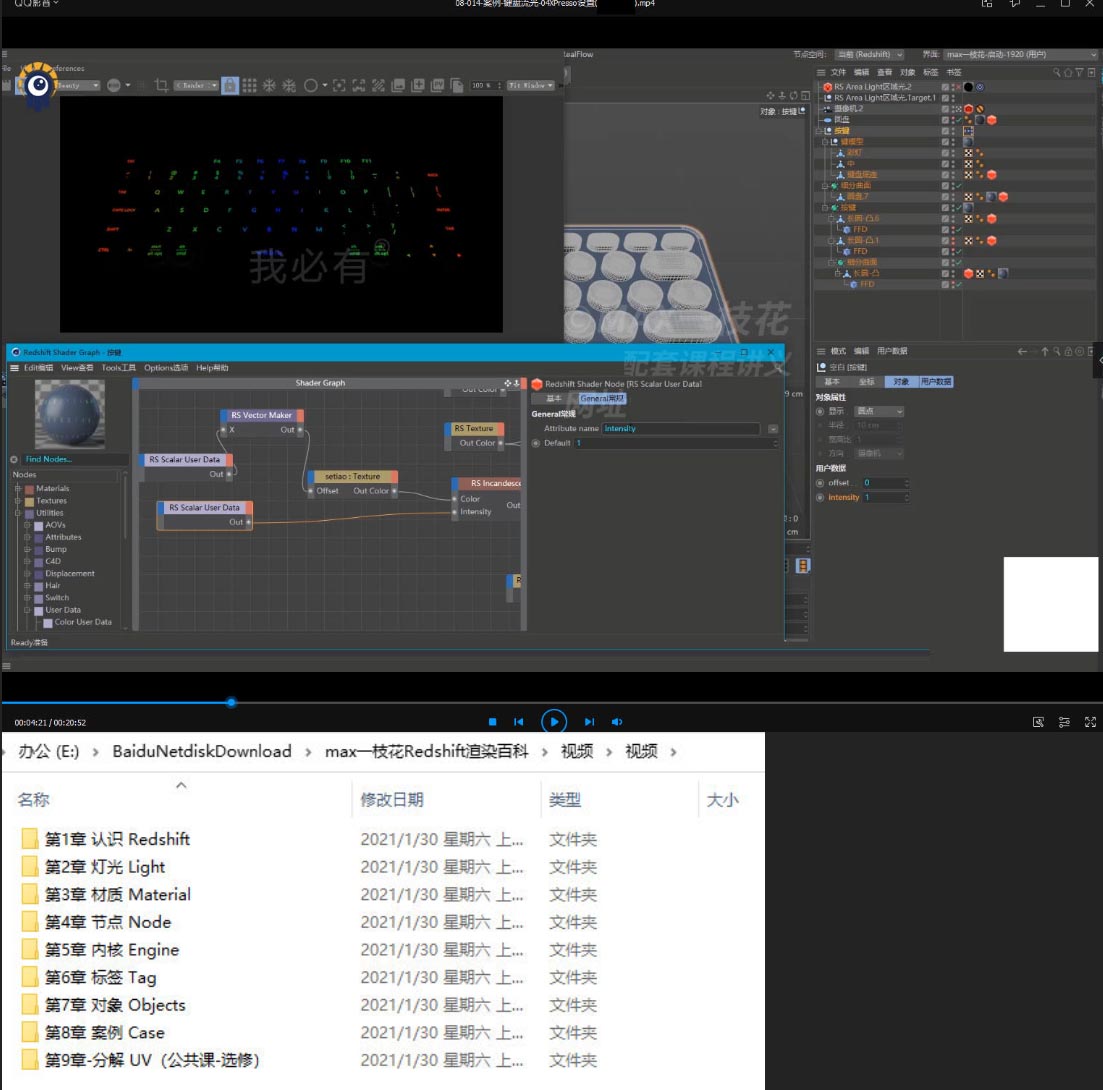This screenshot has width=1103, height=1090.
Task: Toggle the Intensity user data keyframe button
Action: coord(820,498)
